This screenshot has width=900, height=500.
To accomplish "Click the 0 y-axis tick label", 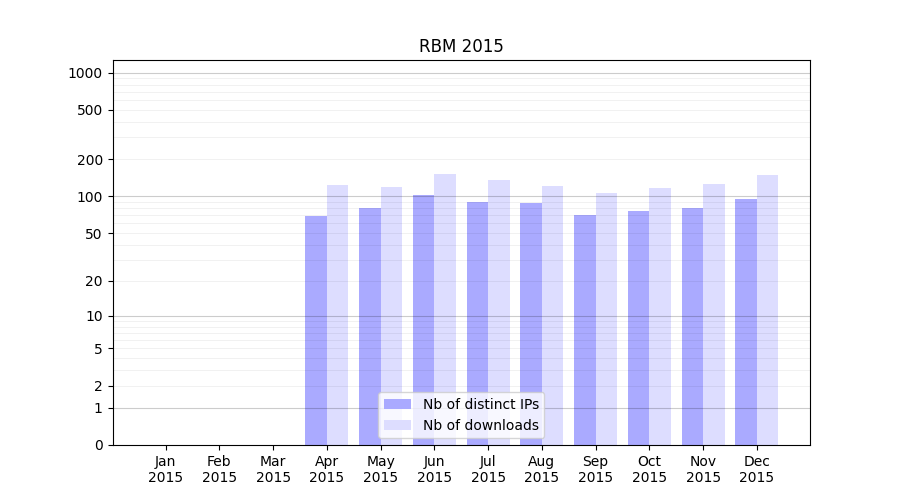I will tap(98, 445).
